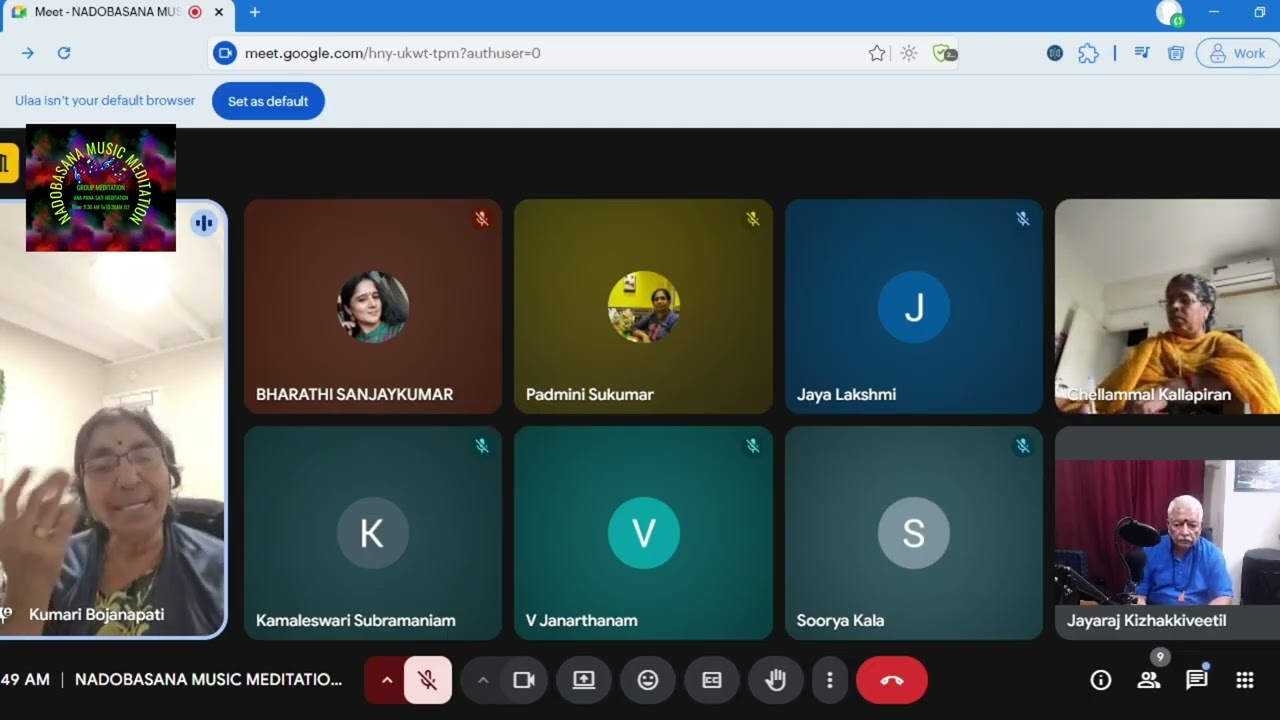Screen dimensions: 1280x720
Task: Unmute the microphone in the Meet toolbar
Action: [x=427, y=680]
